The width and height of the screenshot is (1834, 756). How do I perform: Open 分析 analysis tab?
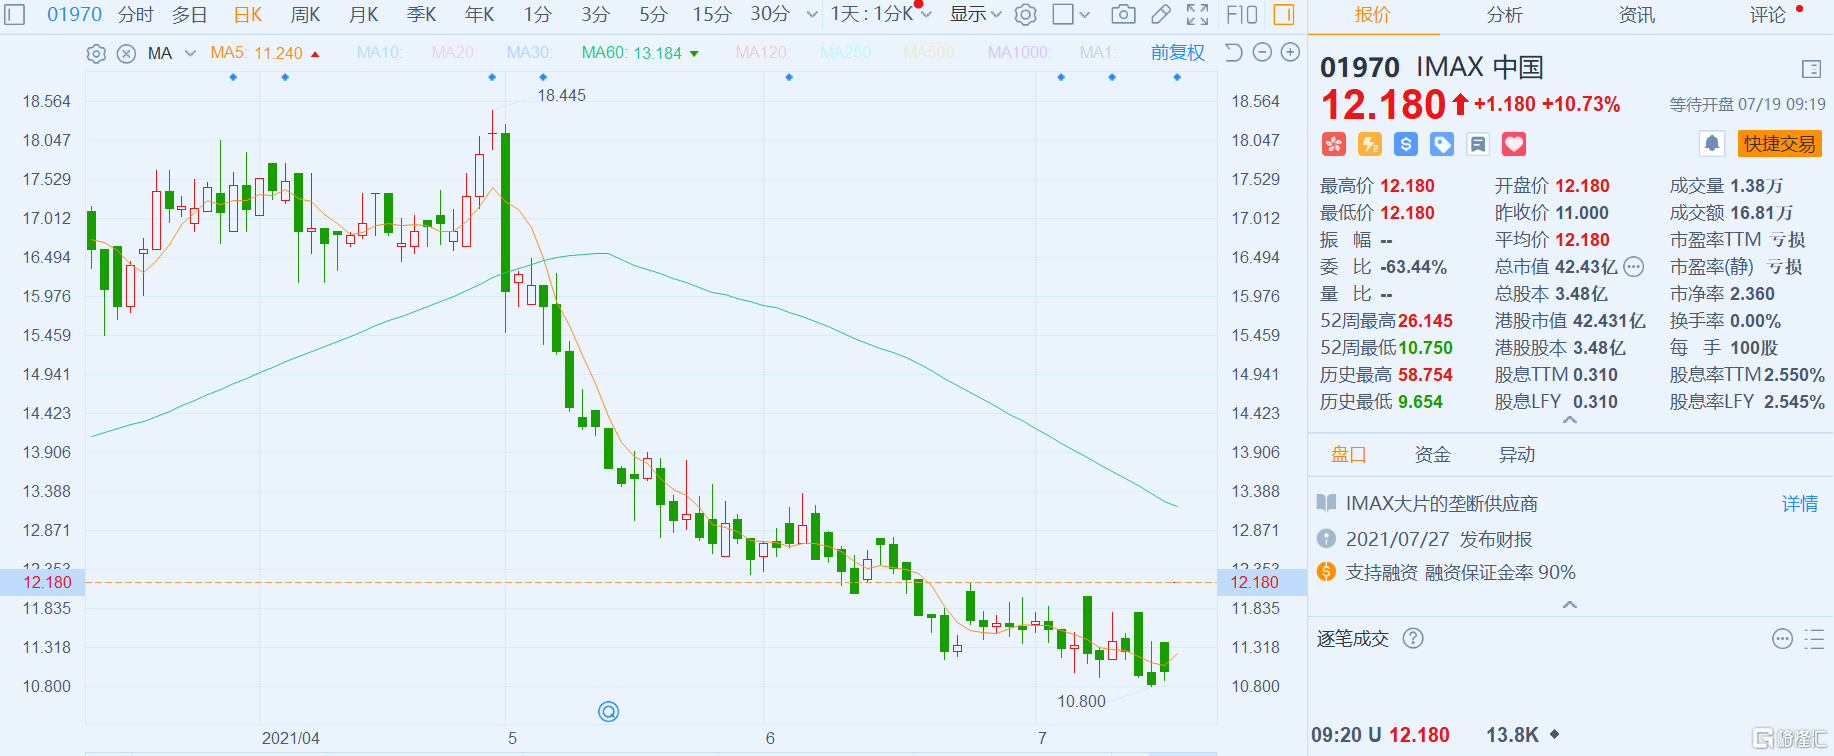click(1505, 15)
